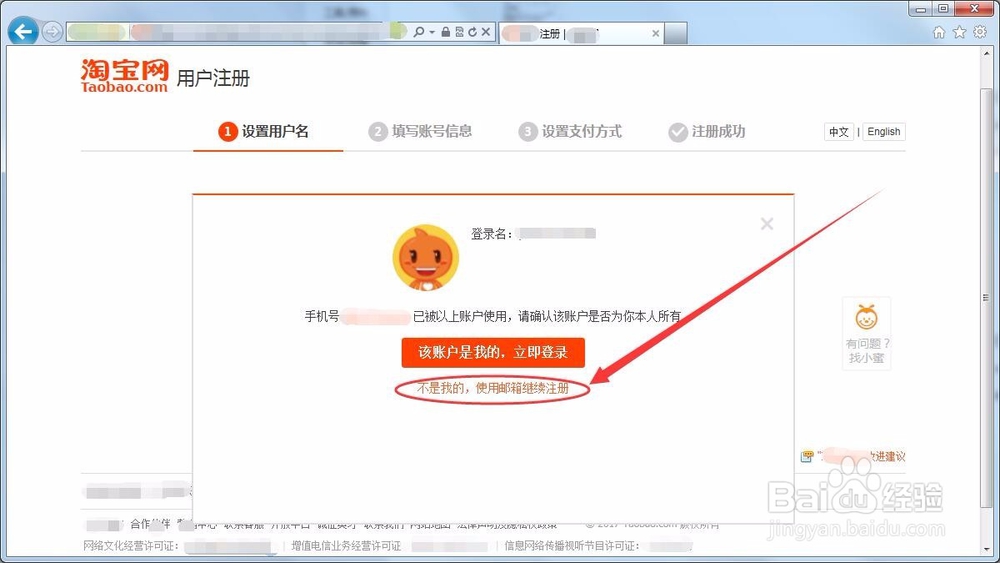Click 信息网络传播视听节目许可证 footer text

click(571, 546)
